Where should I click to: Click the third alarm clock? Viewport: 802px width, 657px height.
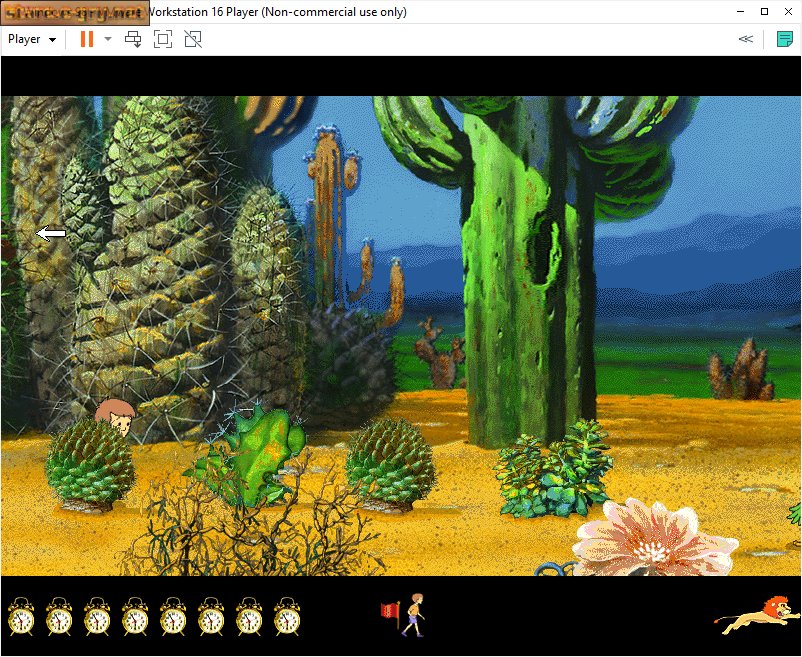click(x=97, y=616)
